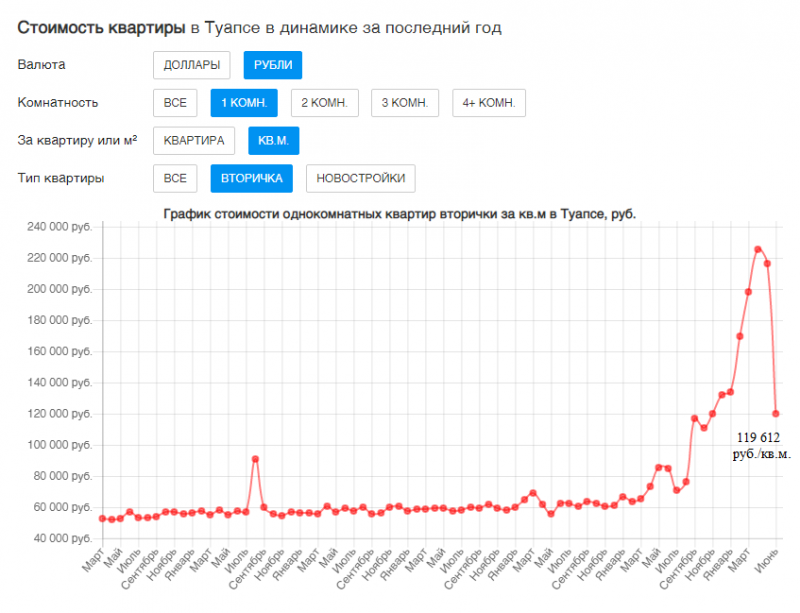Choose the 4+ КОМН. filter
The width and height of the screenshot is (800, 613).
click(489, 102)
